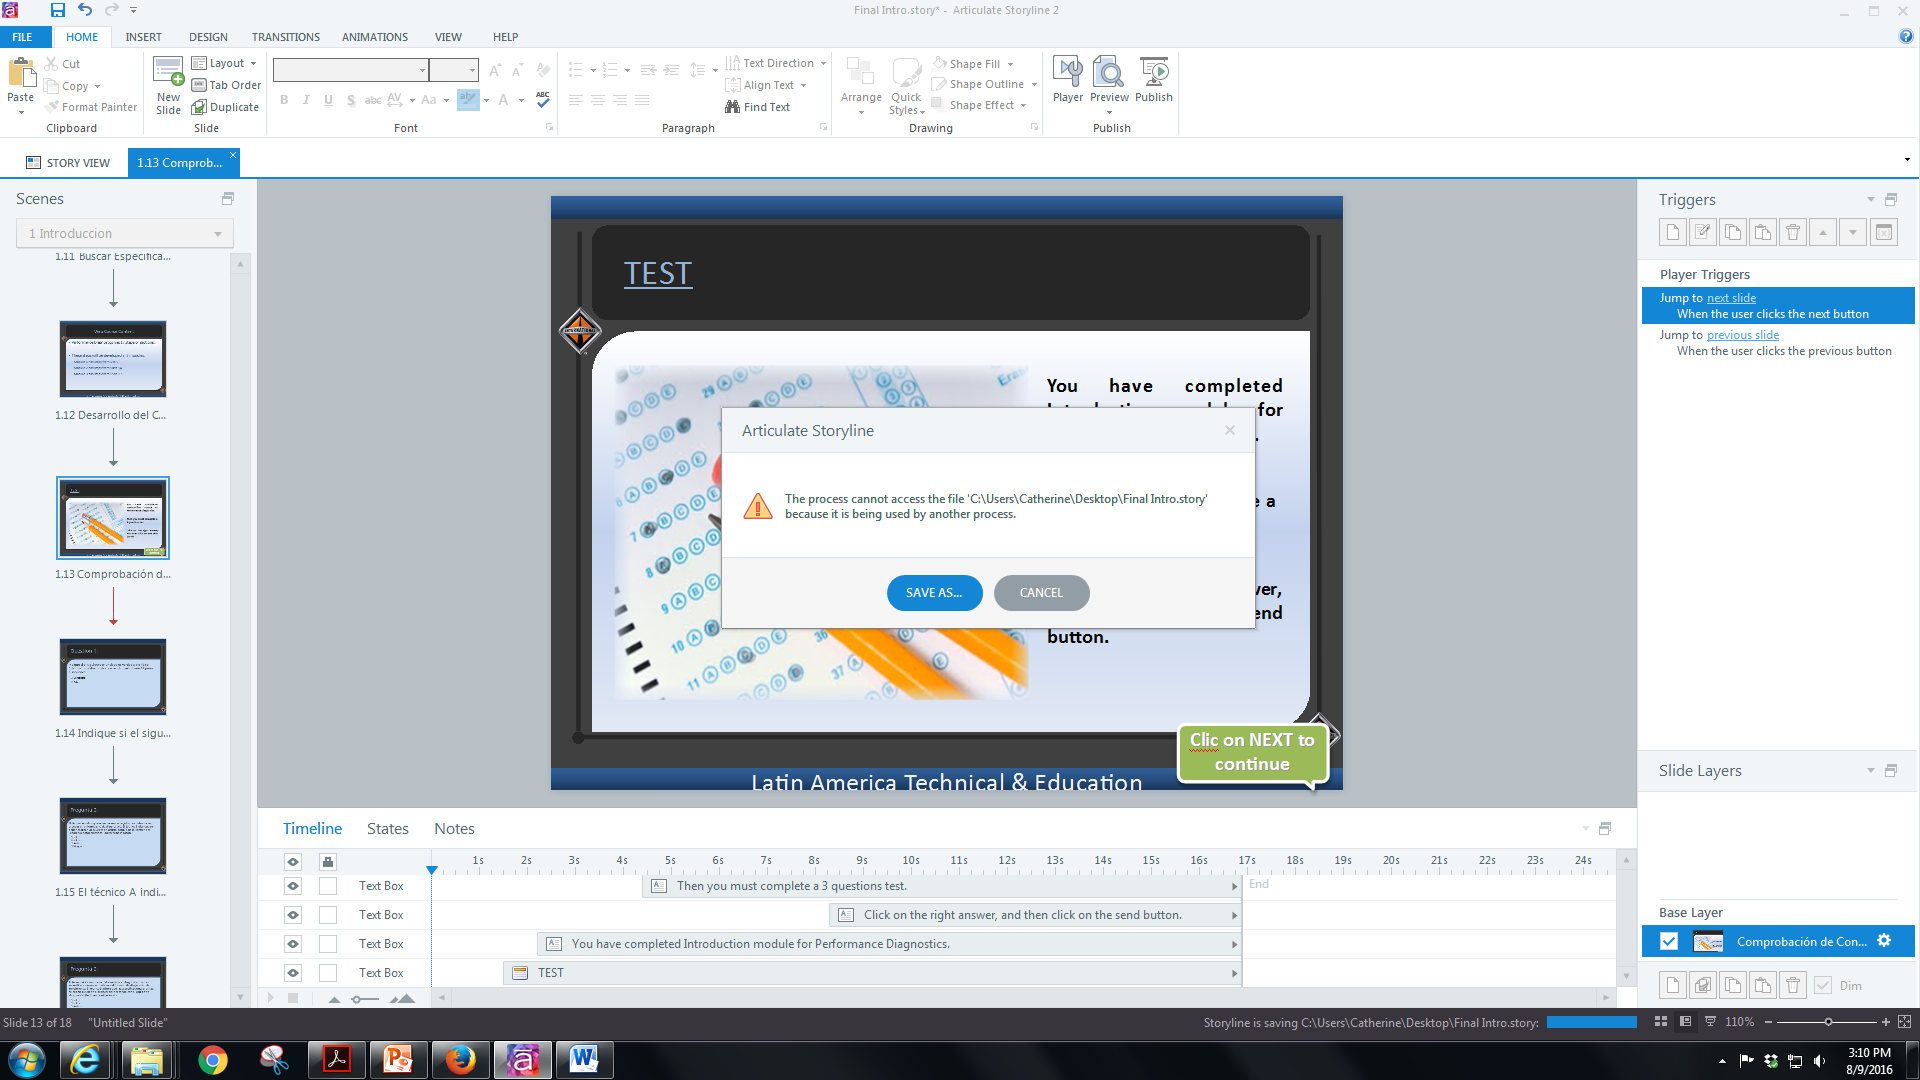
Task: Open the ANIMATIONS ribbon tab
Action: pos(374,37)
